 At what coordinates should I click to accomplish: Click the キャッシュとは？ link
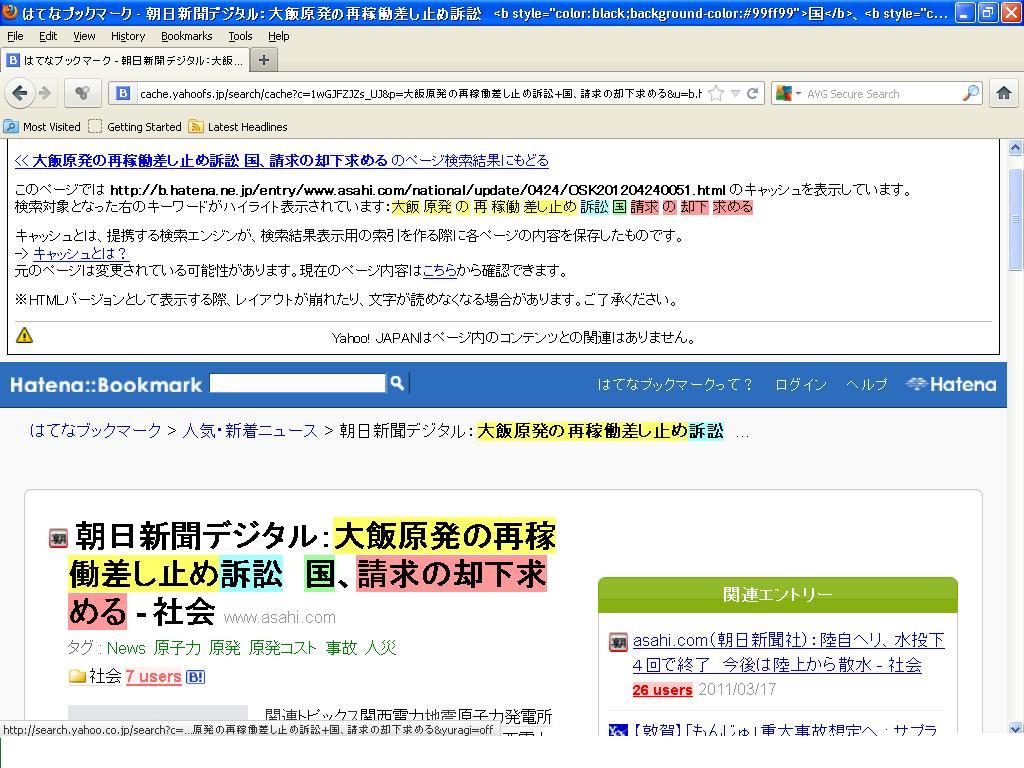pos(80,253)
